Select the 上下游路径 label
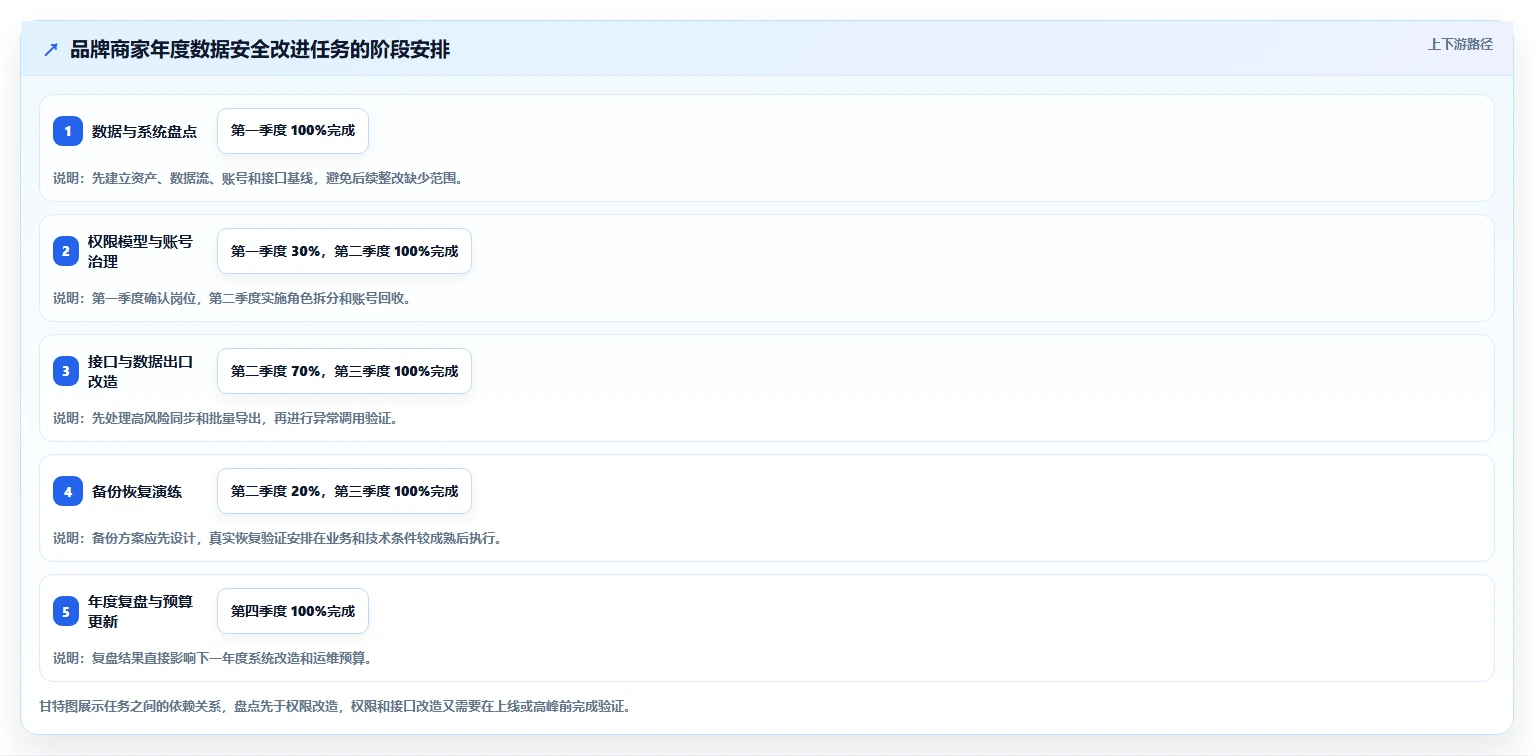 pyautogui.click(x=1460, y=44)
